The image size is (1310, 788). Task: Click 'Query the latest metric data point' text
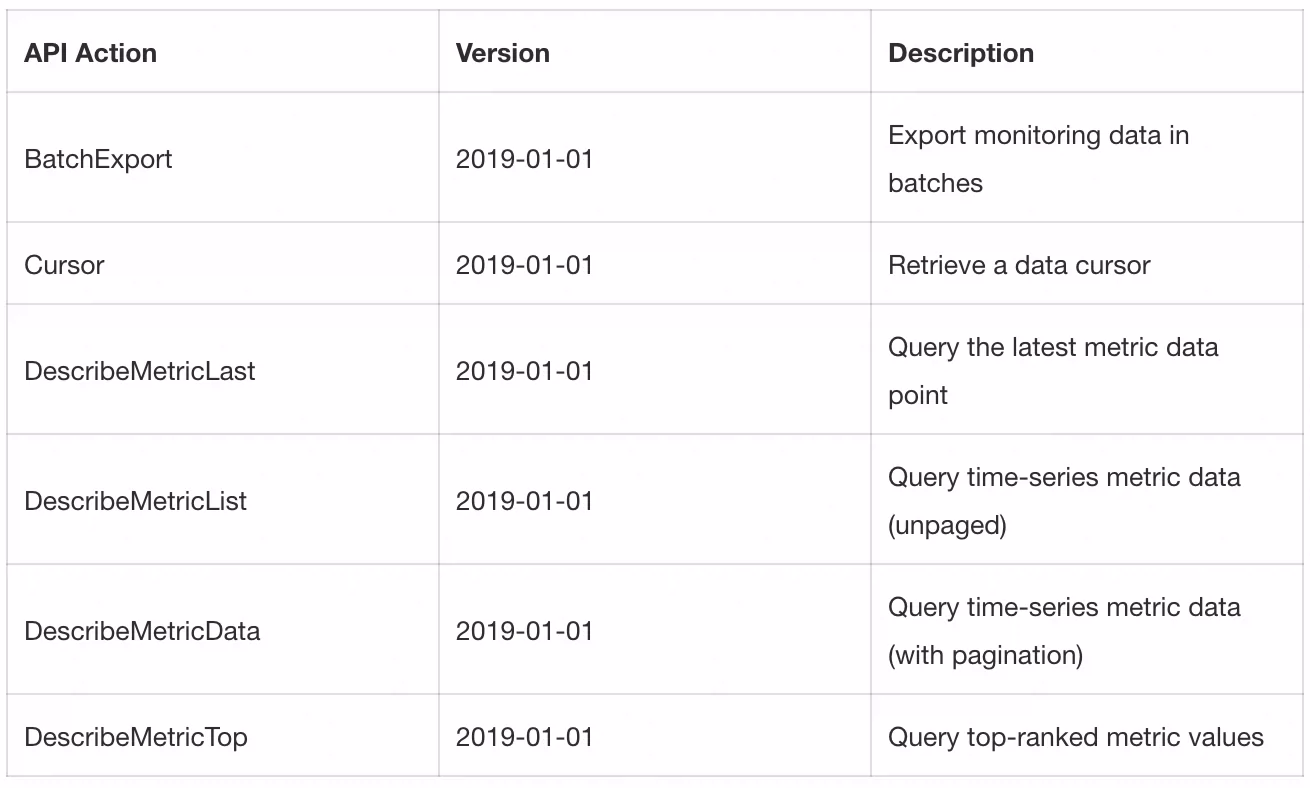click(x=1053, y=371)
